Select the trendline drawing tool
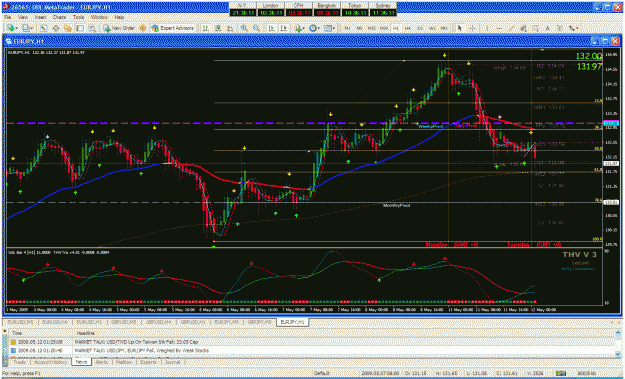Viewport: 625px width, 379px height. (x=511, y=28)
